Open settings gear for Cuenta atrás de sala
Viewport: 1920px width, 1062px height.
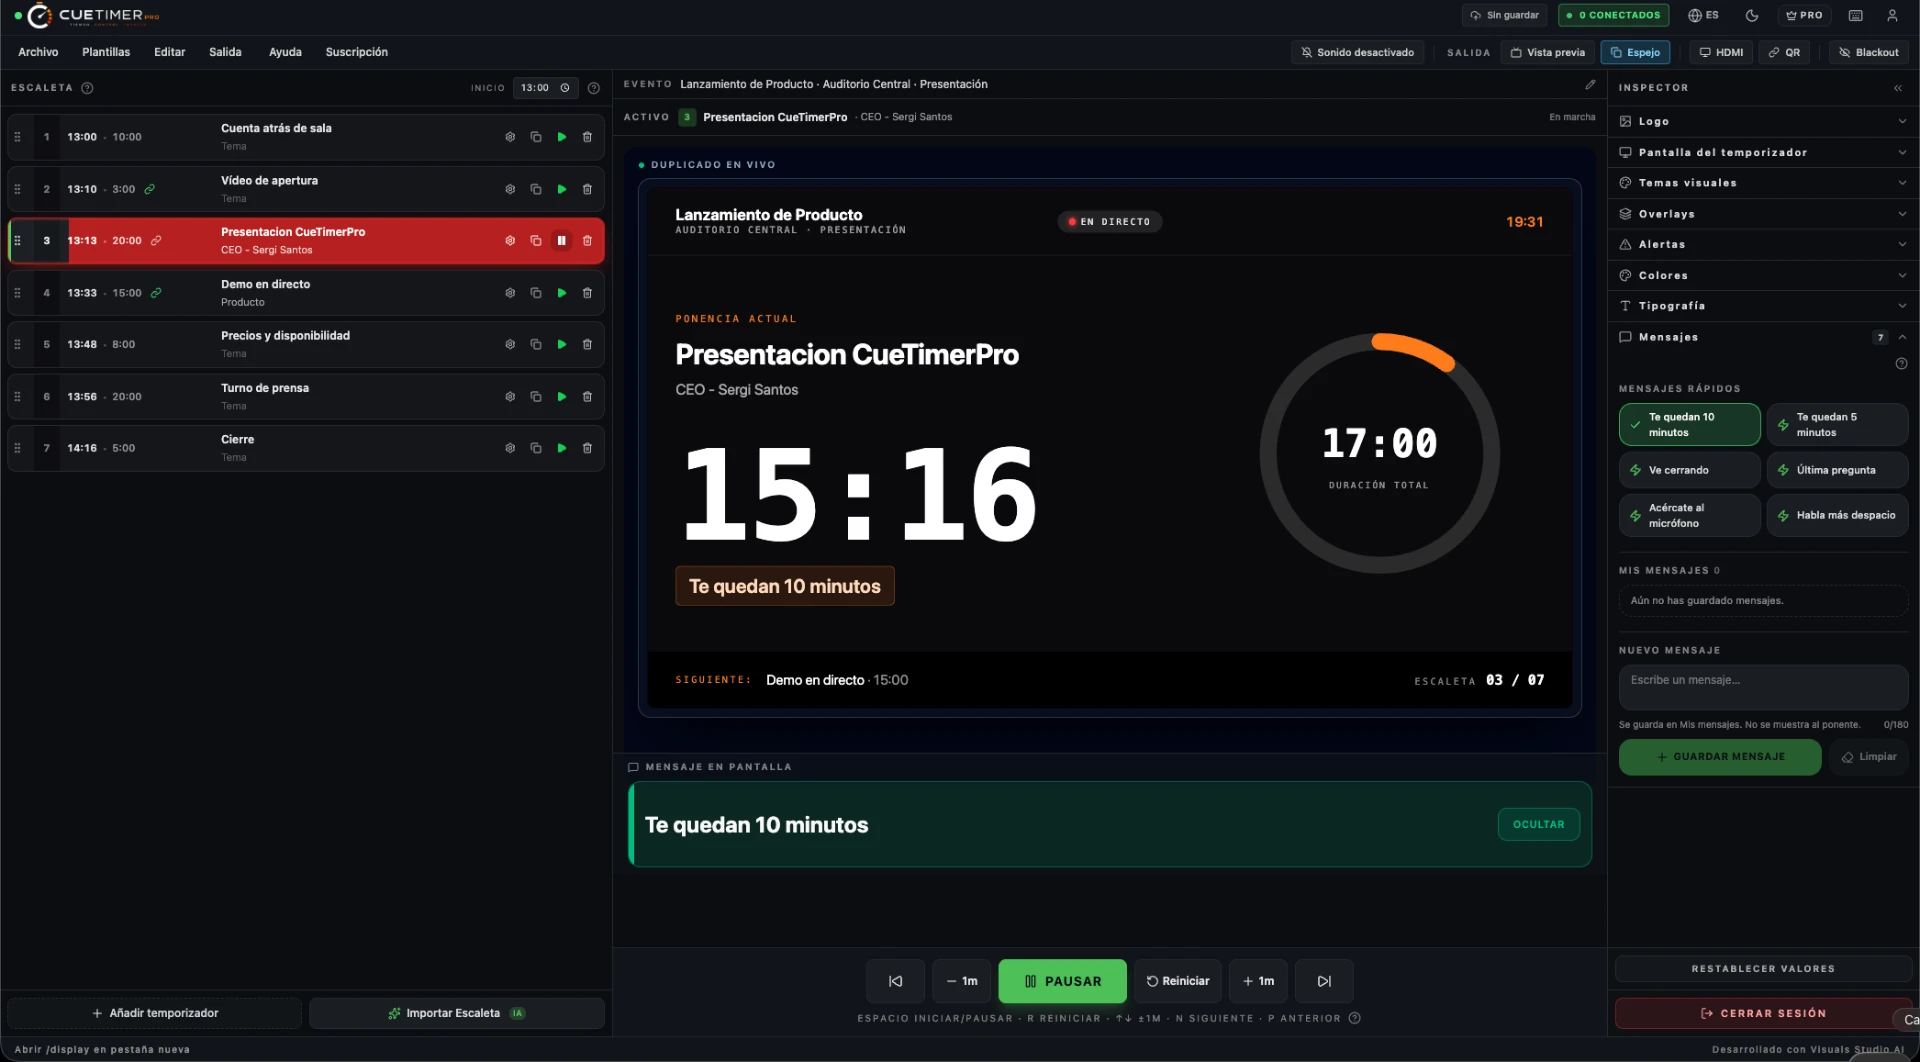pos(510,137)
